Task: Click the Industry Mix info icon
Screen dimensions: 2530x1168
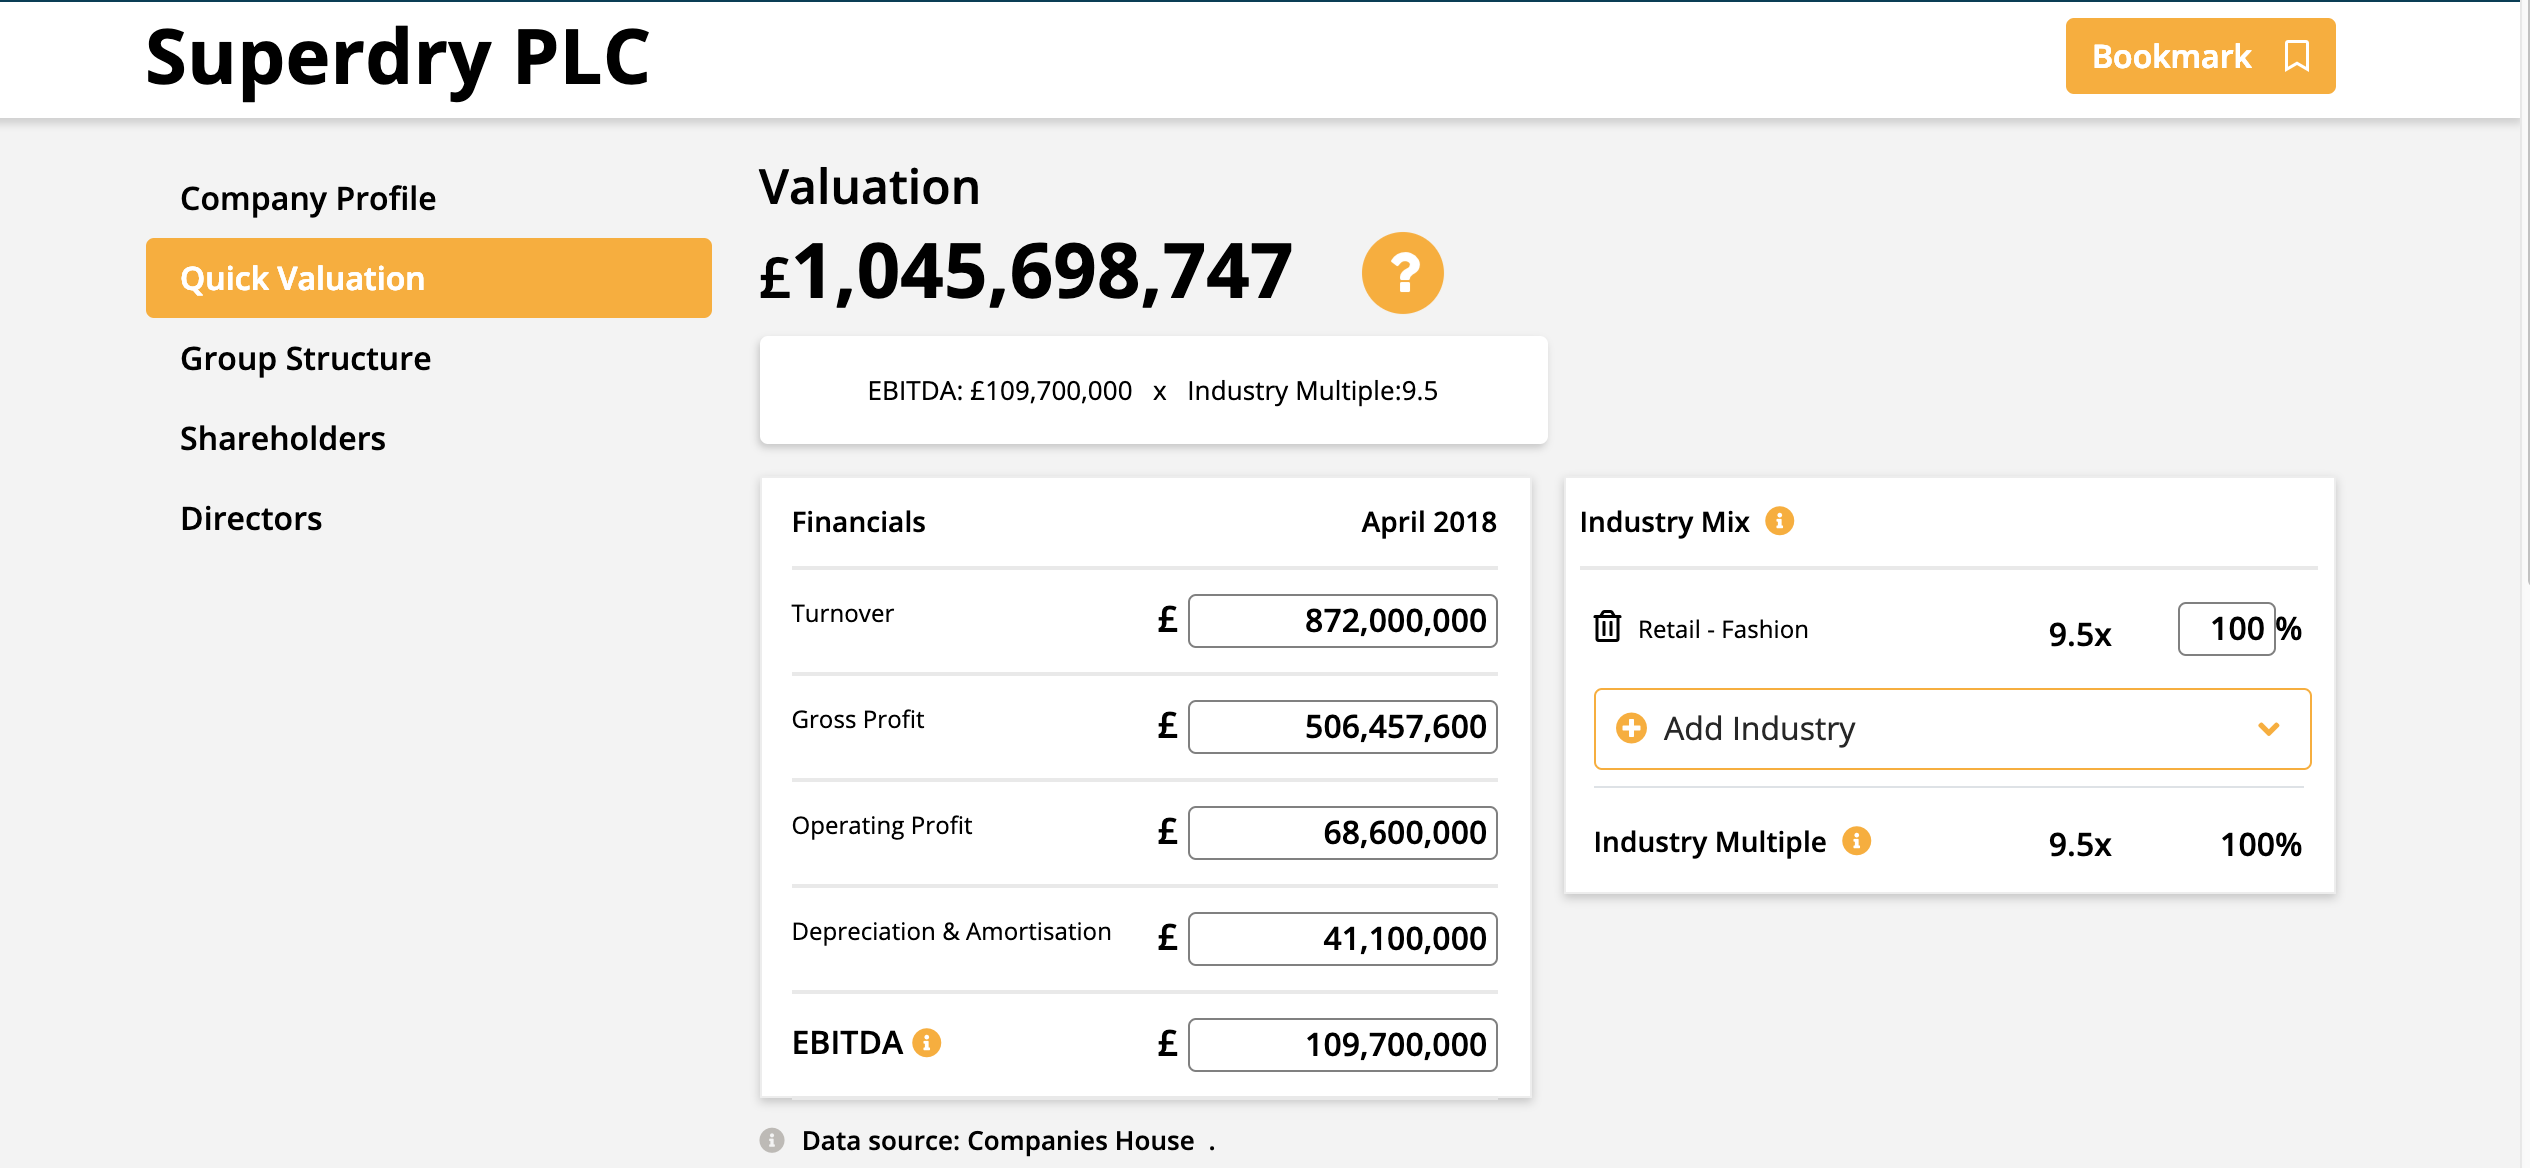Action: [1779, 521]
